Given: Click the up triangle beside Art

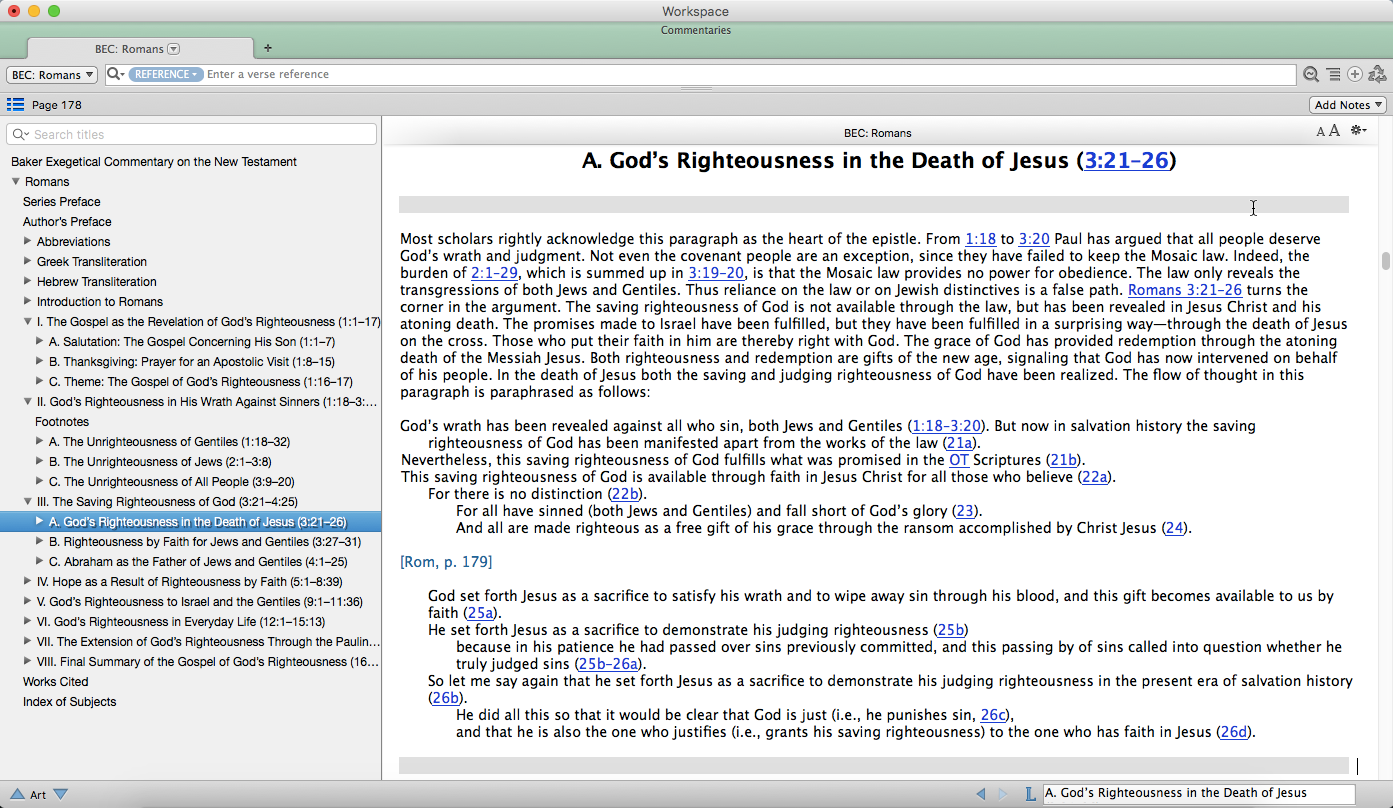Looking at the screenshot, I should (17, 795).
